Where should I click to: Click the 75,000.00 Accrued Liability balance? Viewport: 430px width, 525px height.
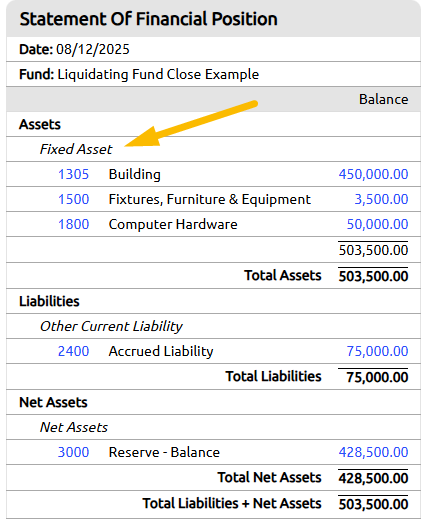(377, 351)
